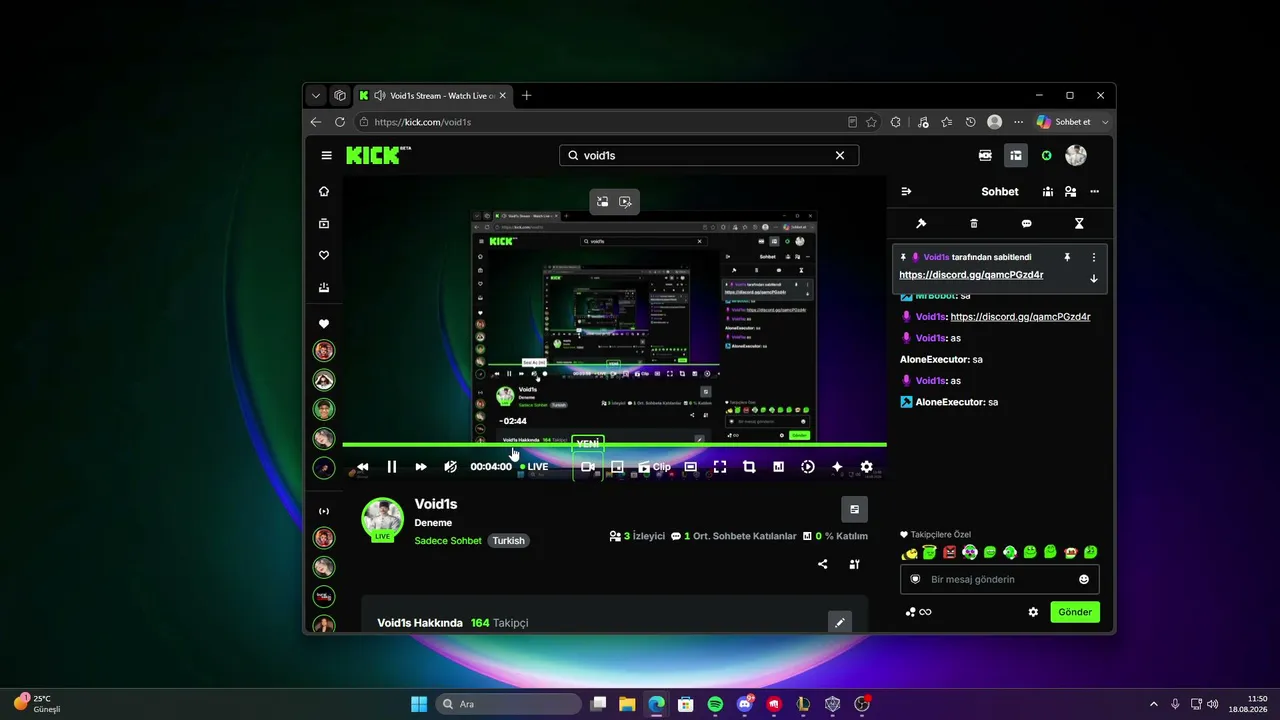Click the sparkle icon in player controls
The image size is (1280, 720).
tap(837, 467)
